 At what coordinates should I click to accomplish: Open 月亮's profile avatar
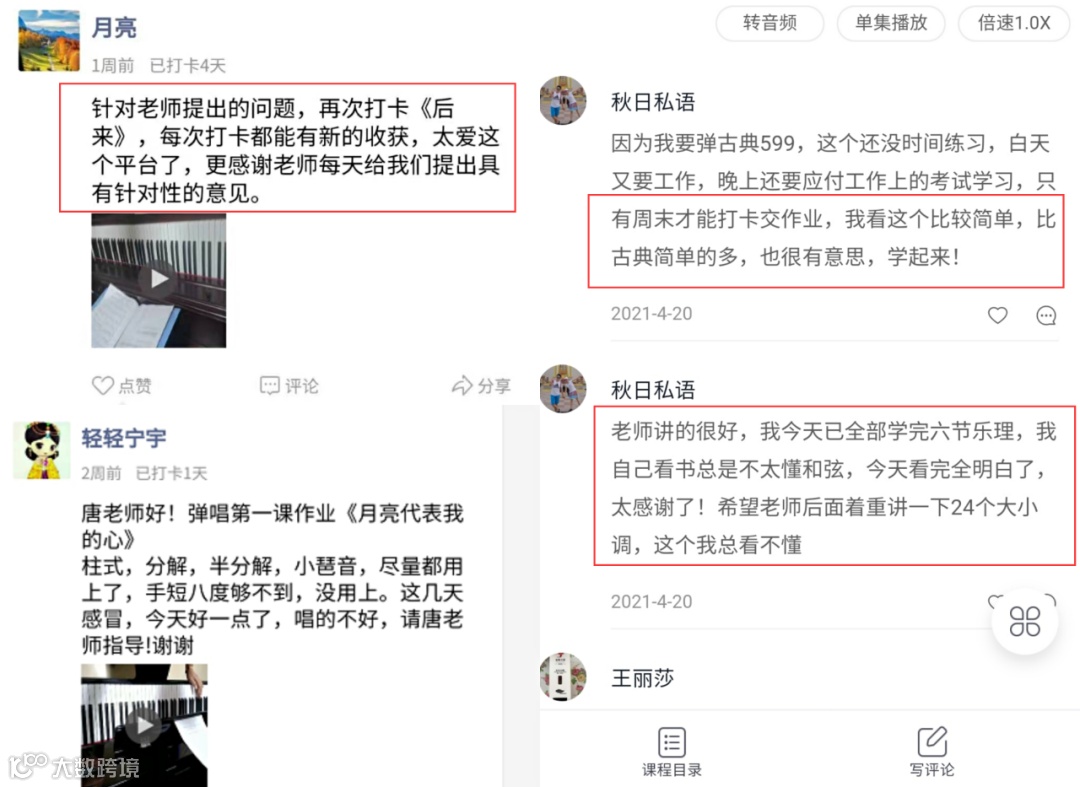(x=49, y=41)
